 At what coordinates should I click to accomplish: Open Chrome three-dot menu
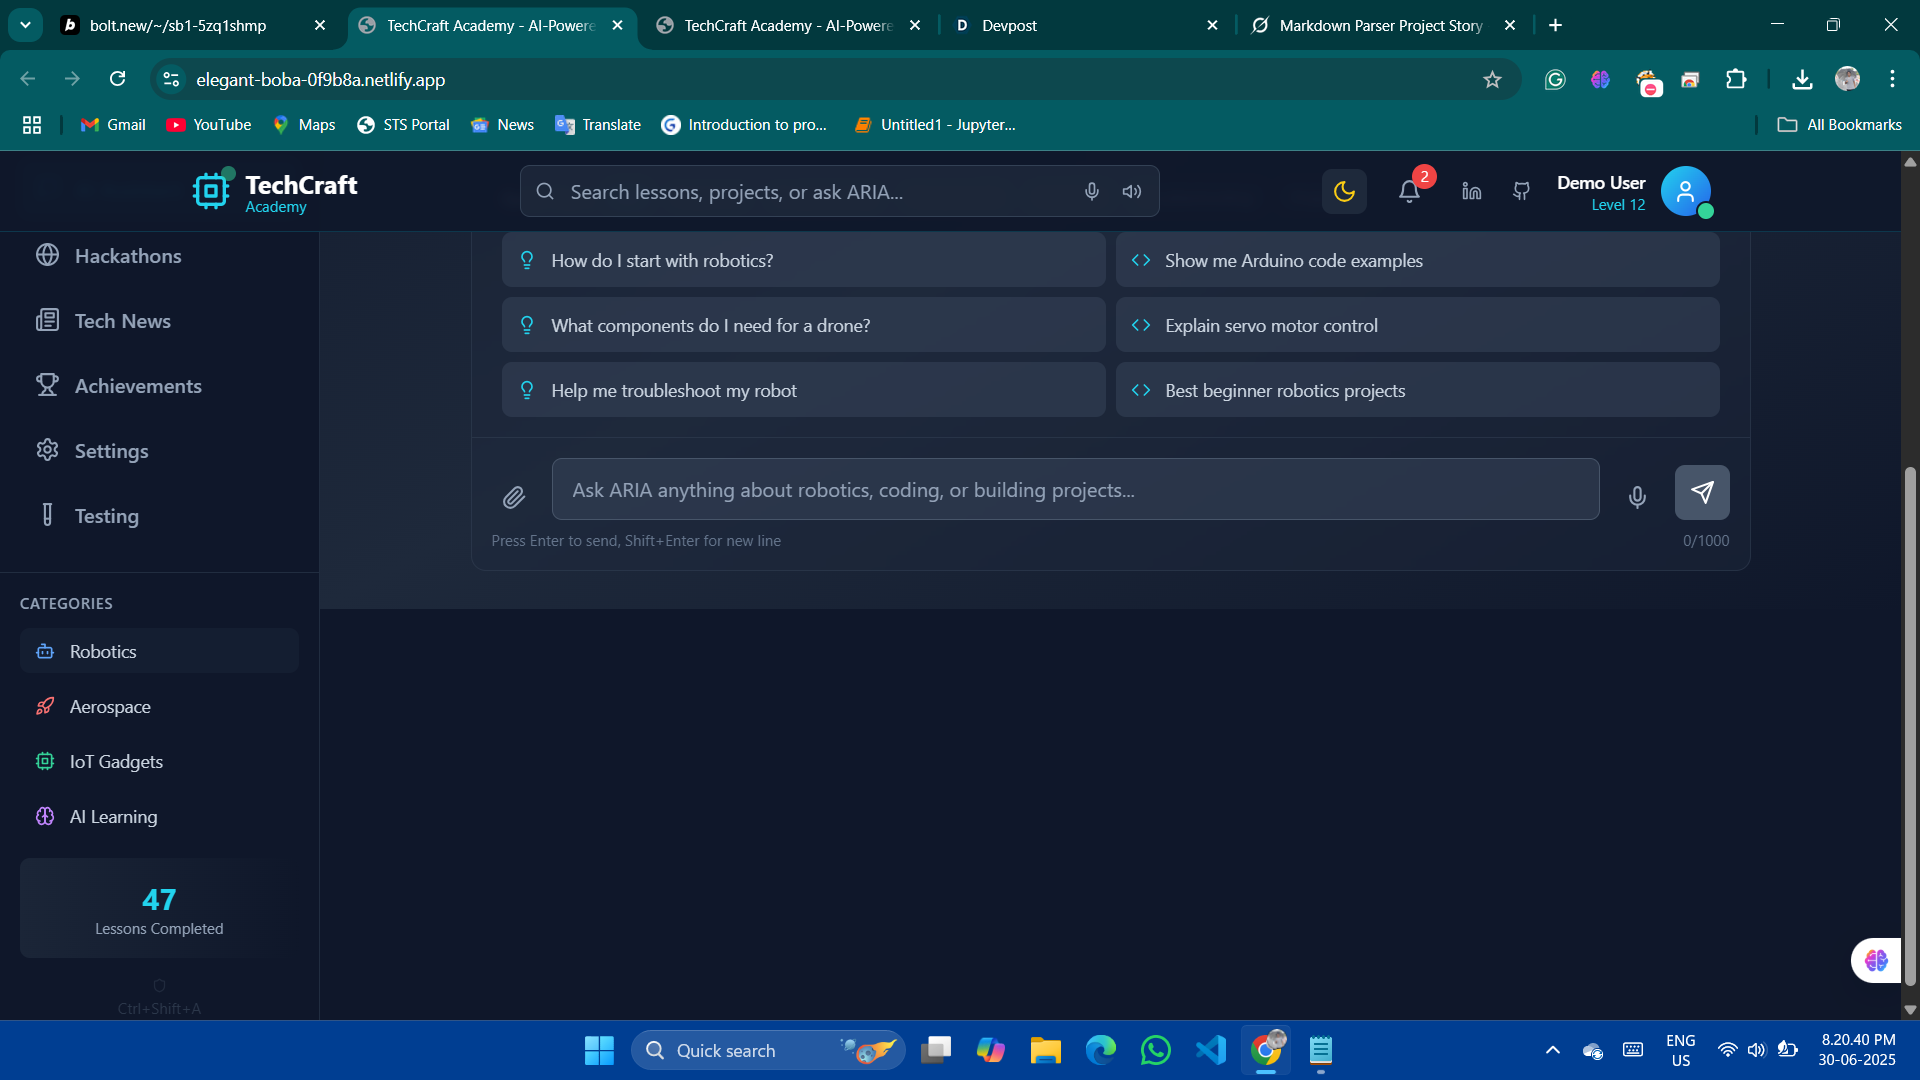1892,79
